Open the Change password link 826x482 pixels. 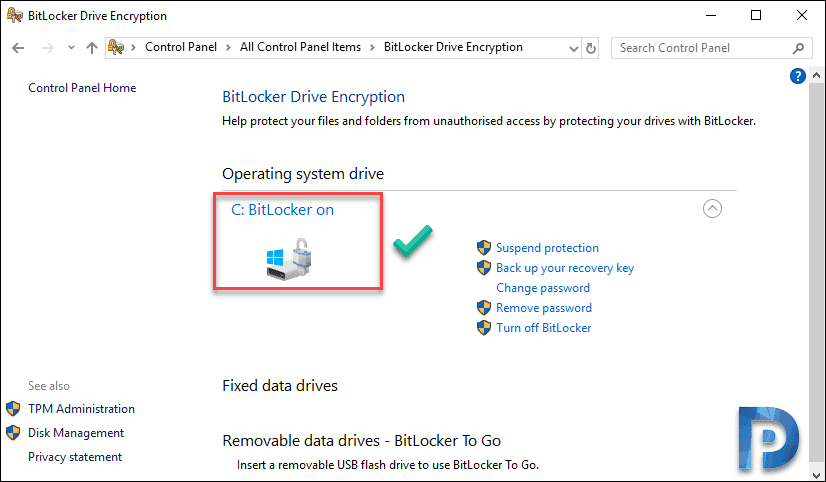click(543, 288)
